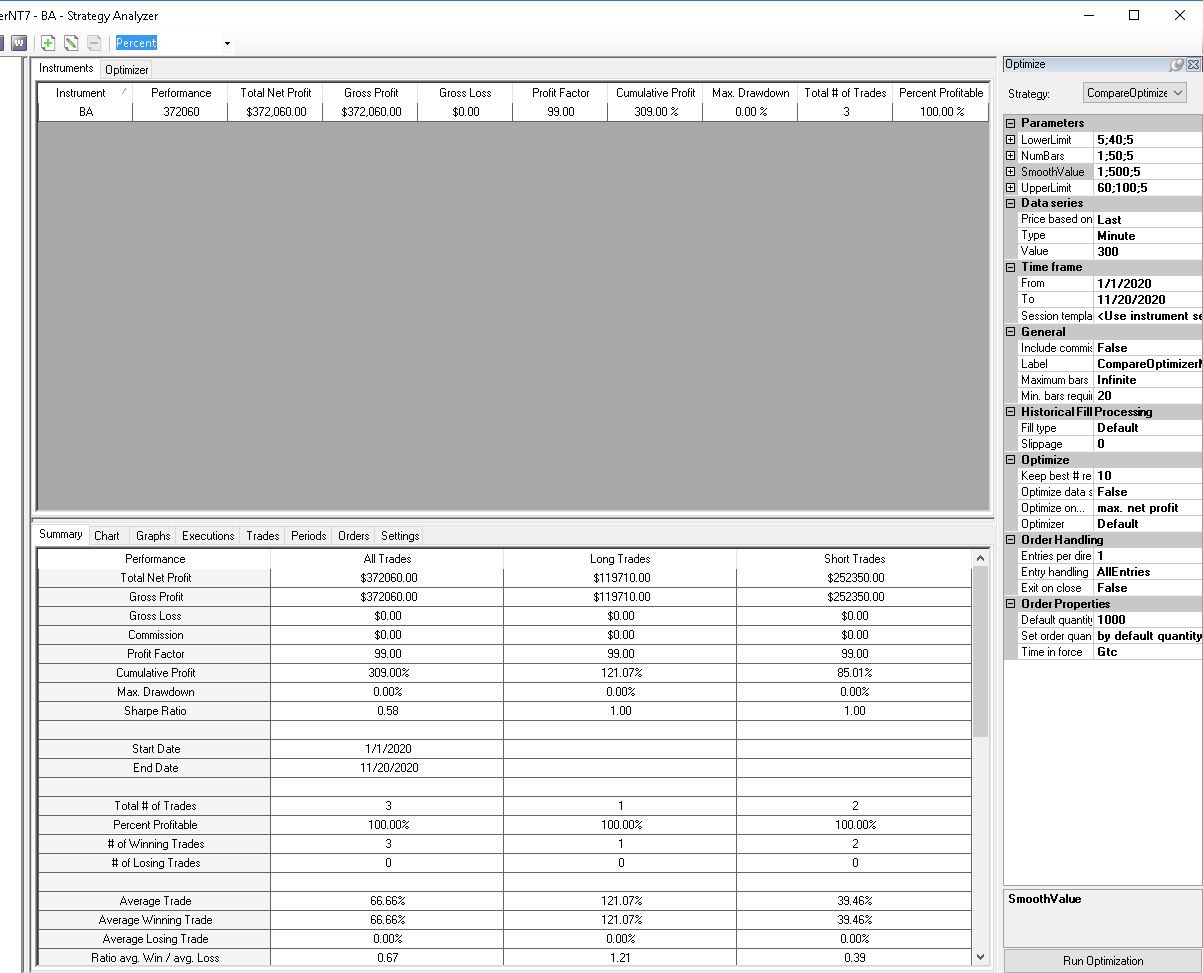Click the Summary vertical scrollbar thumb

[x=980, y=652]
